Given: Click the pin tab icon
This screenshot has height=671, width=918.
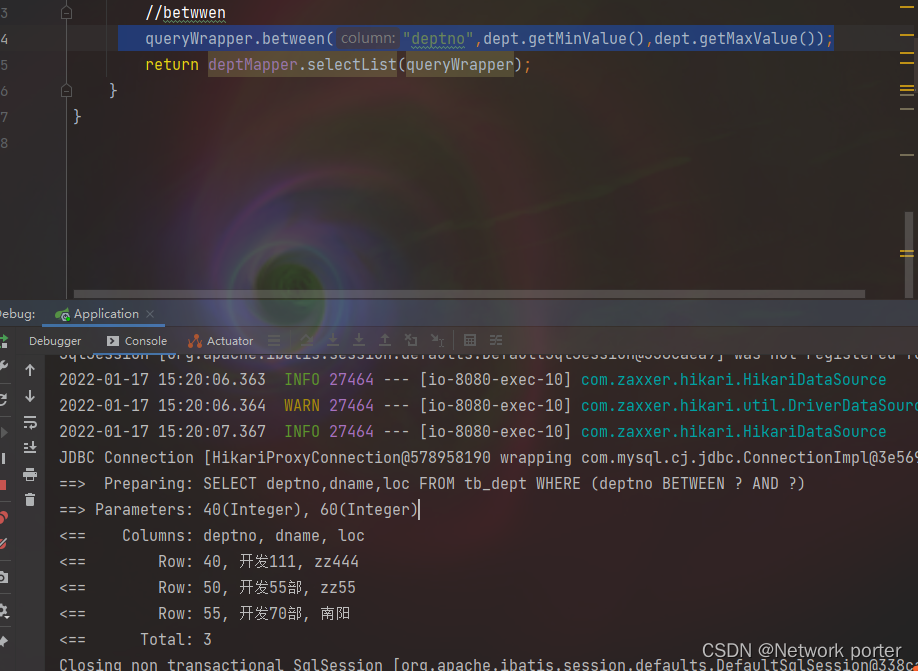Looking at the screenshot, I should (x=4, y=641).
